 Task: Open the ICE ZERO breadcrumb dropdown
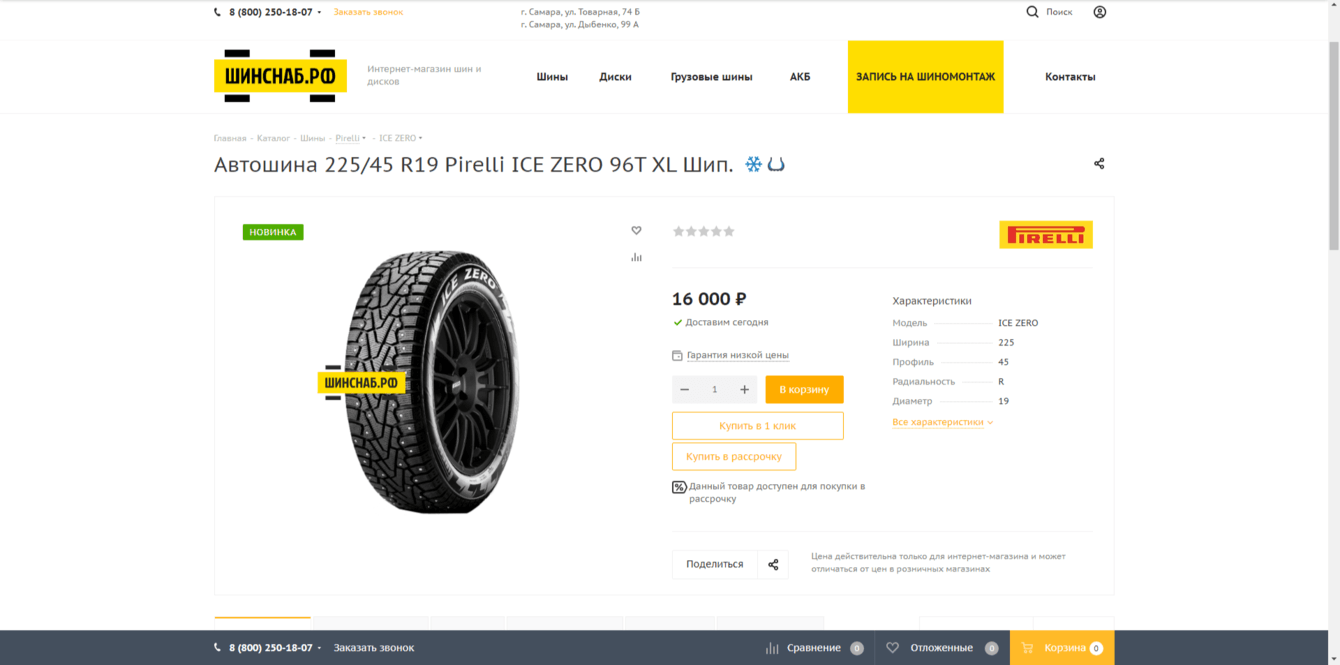click(400, 138)
